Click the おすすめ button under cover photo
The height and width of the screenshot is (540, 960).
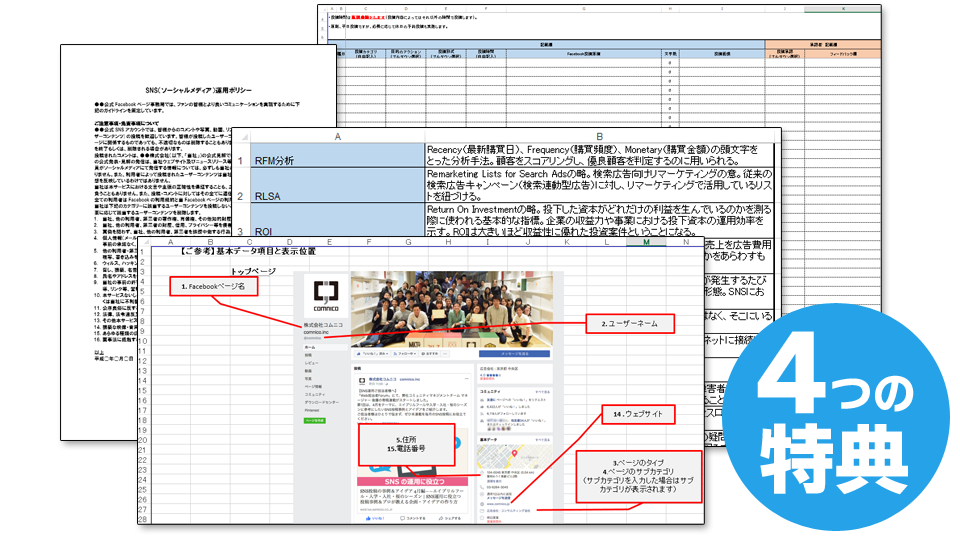tap(429, 354)
